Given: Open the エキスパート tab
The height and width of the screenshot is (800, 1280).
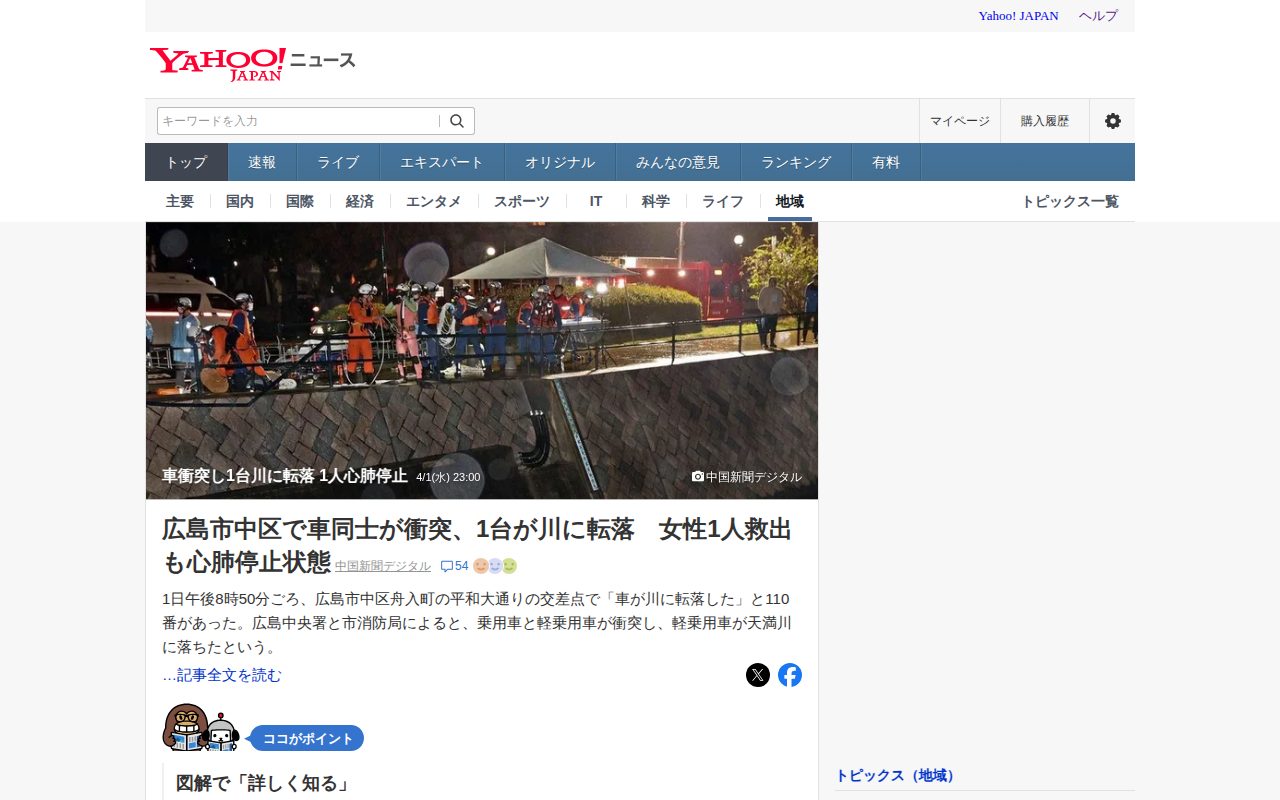Looking at the screenshot, I should tap(442, 162).
